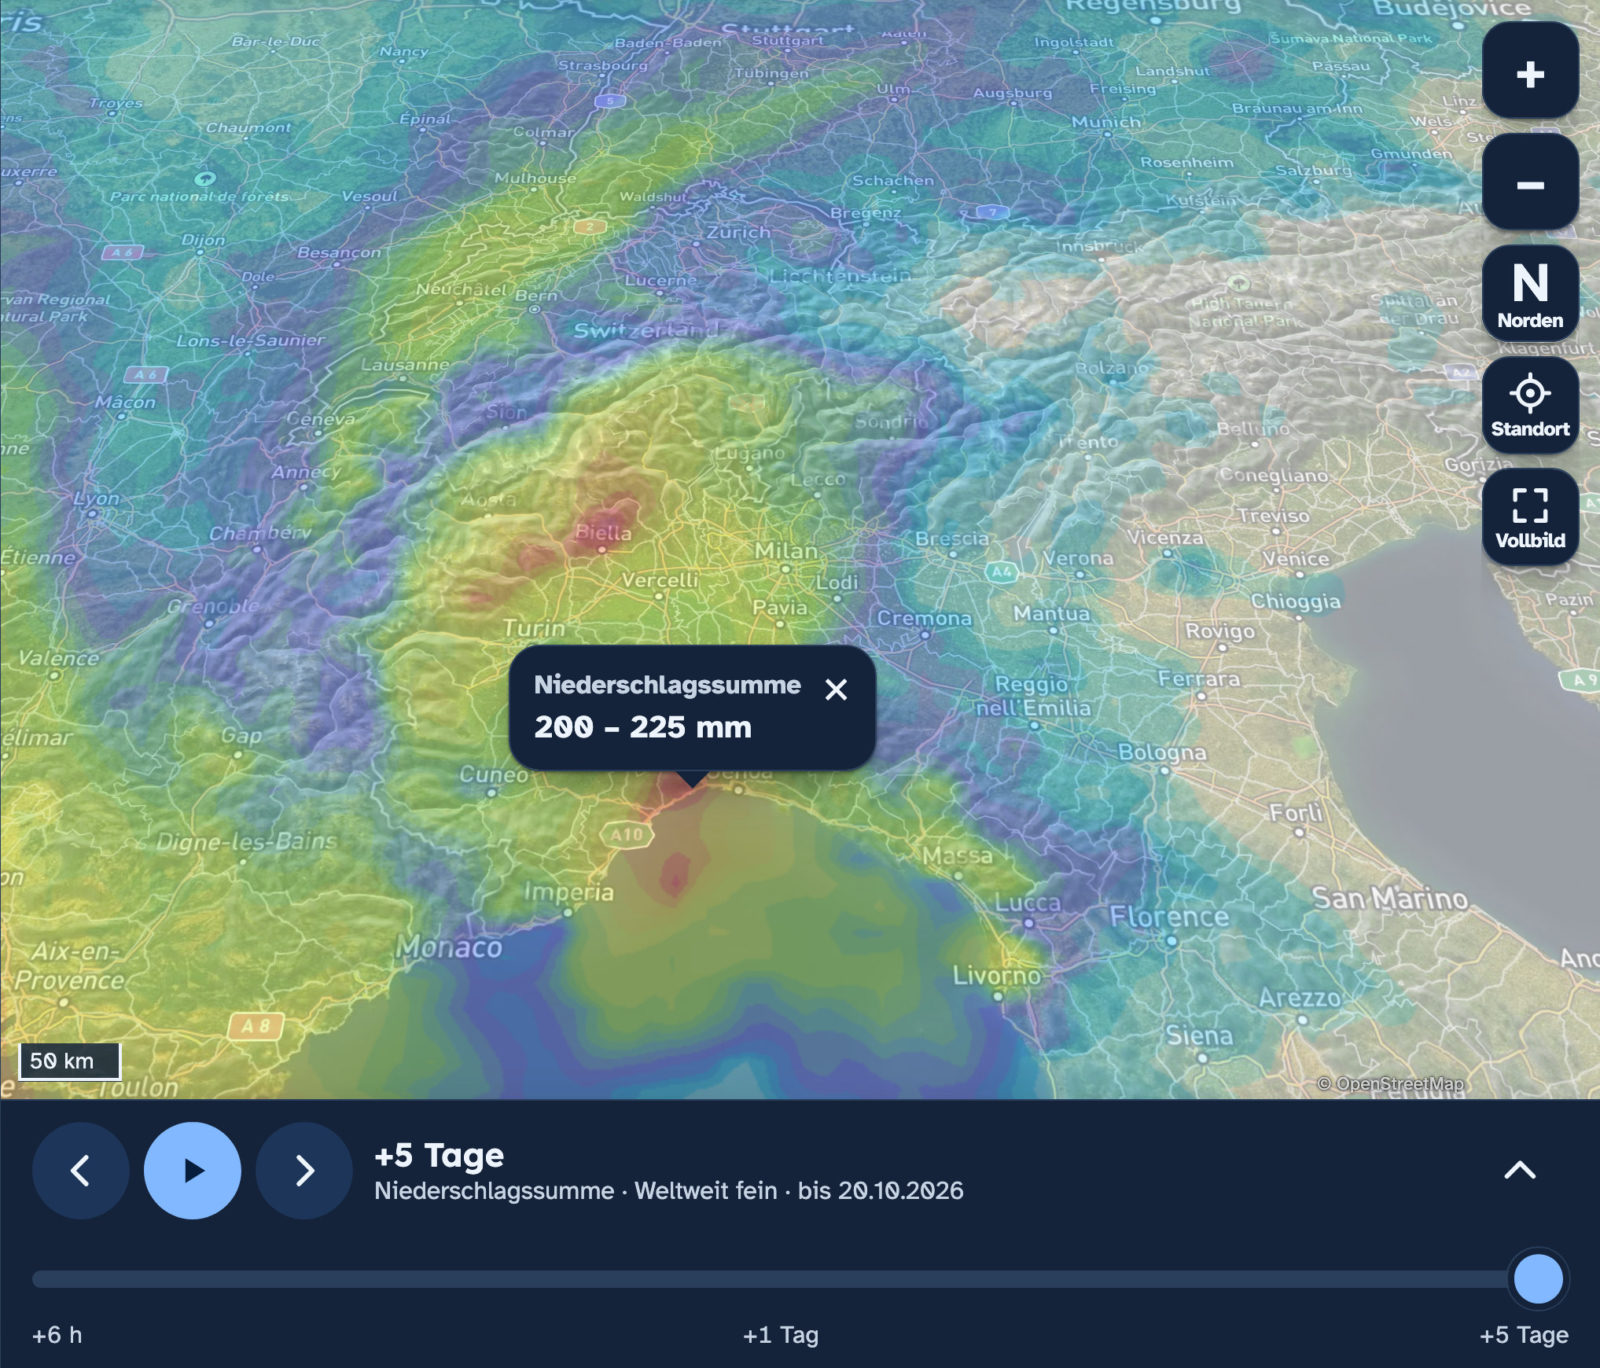Click the 50 km scale indicator

click(70, 1061)
